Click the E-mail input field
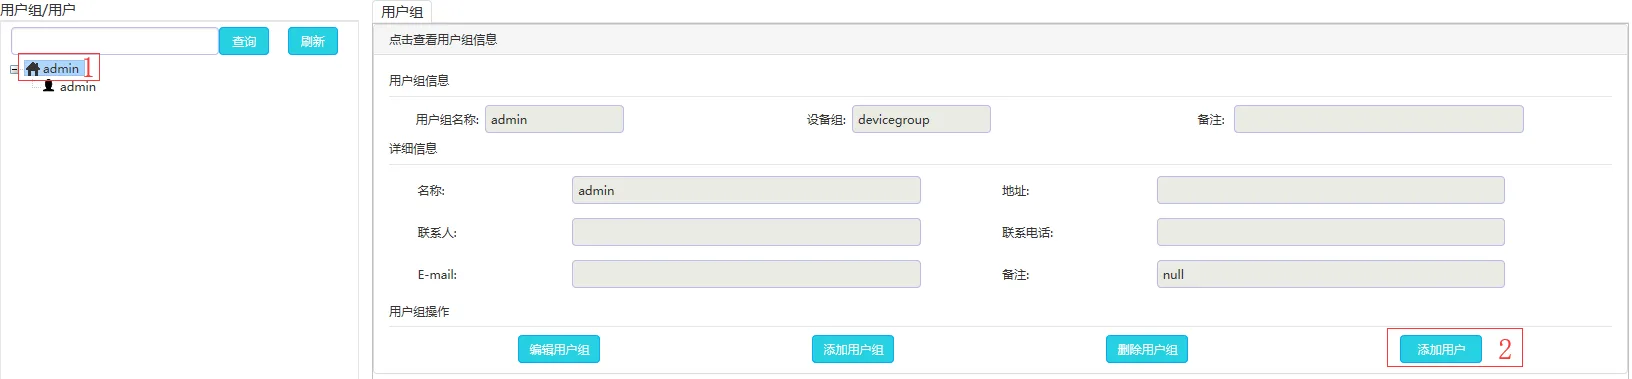This screenshot has height=379, width=1632. (x=746, y=274)
